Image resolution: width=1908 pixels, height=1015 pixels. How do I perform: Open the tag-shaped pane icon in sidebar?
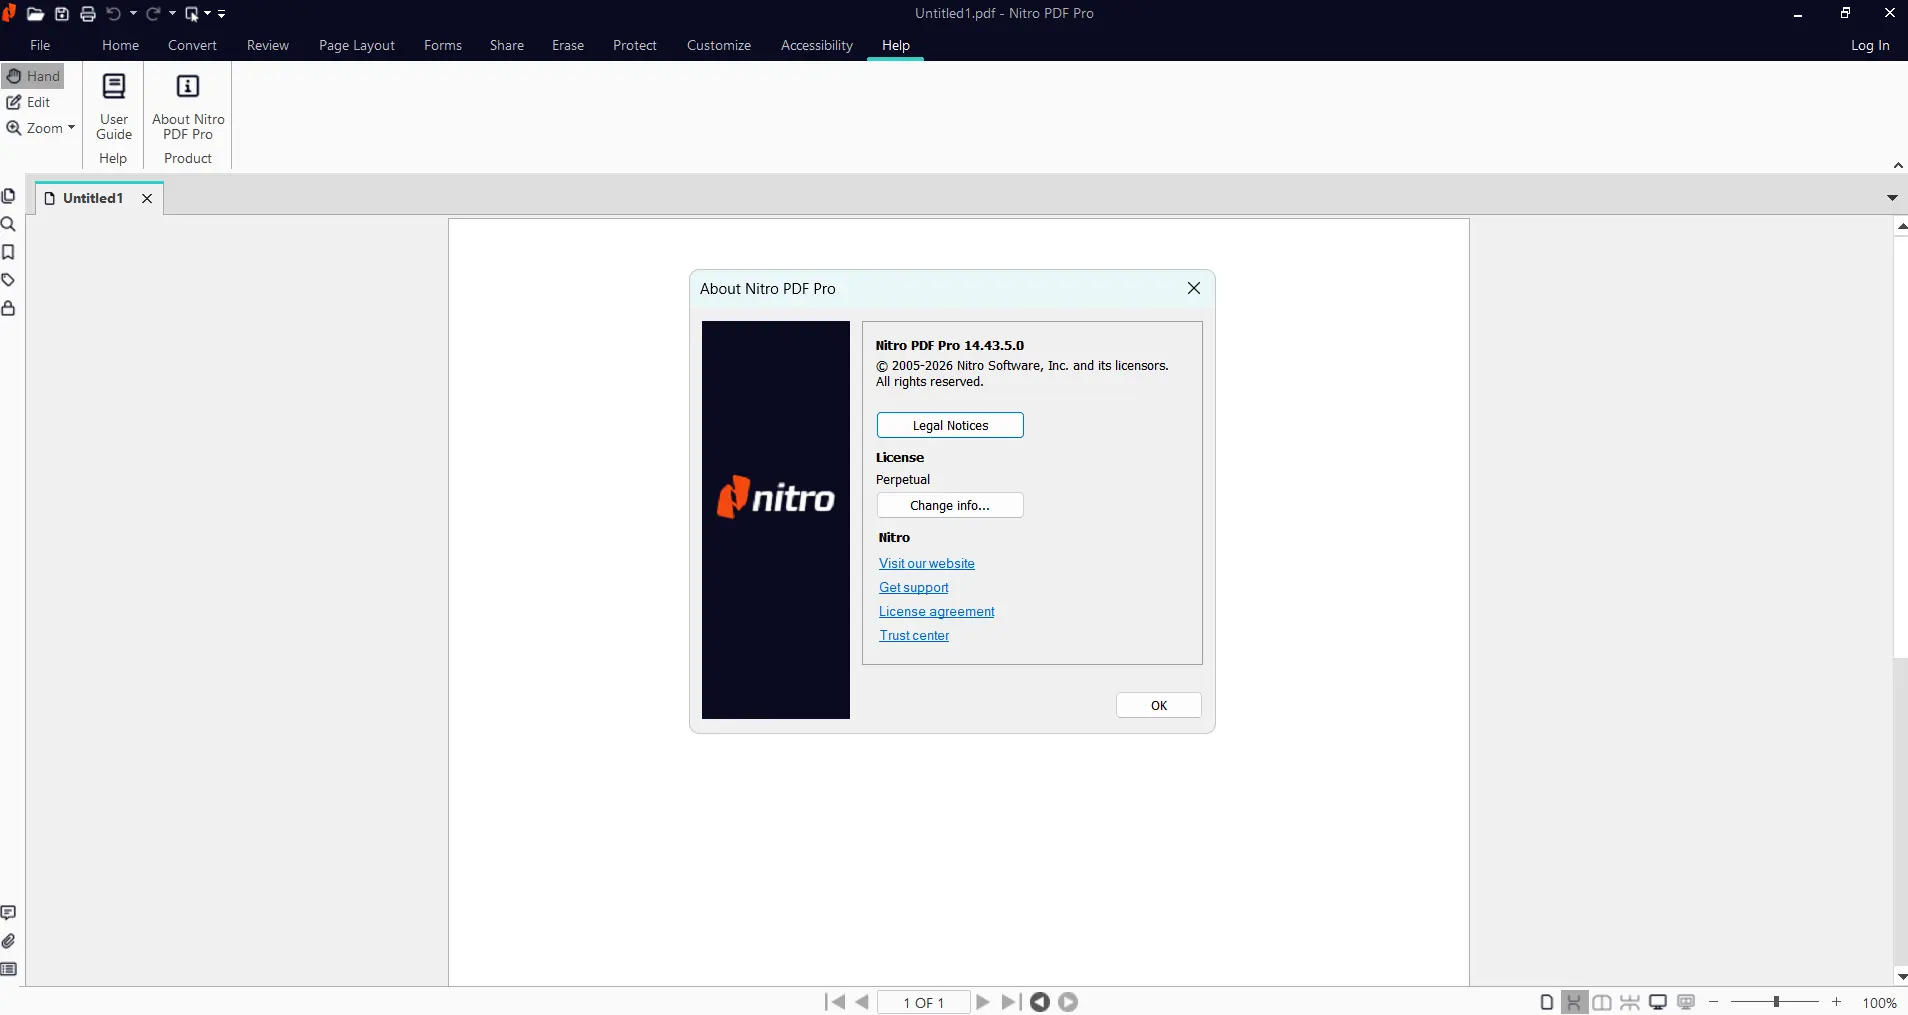click(9, 280)
